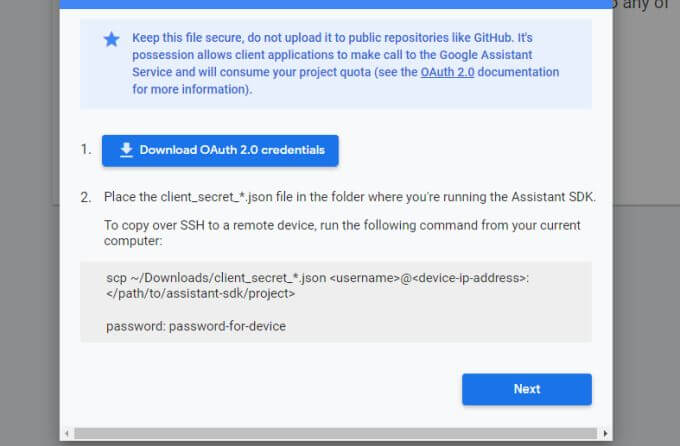Proceed with the Next button

click(526, 389)
